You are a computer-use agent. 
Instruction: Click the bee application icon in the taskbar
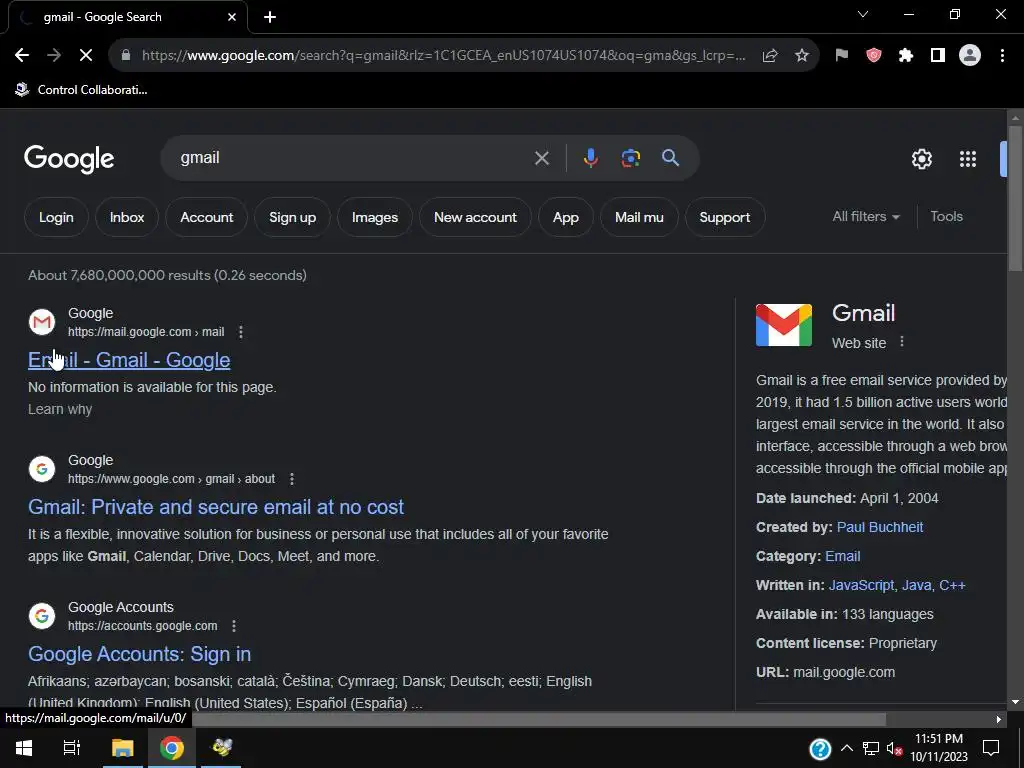point(222,748)
